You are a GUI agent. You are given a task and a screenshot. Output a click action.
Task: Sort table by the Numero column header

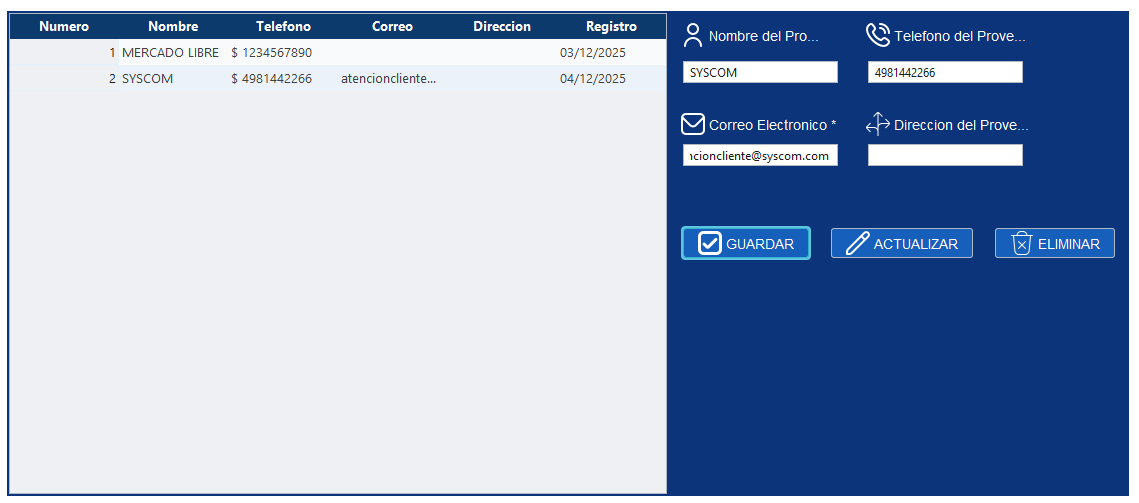pos(64,27)
